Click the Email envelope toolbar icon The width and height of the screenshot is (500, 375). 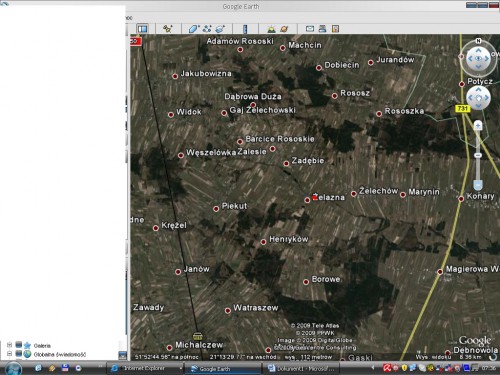click(310, 29)
